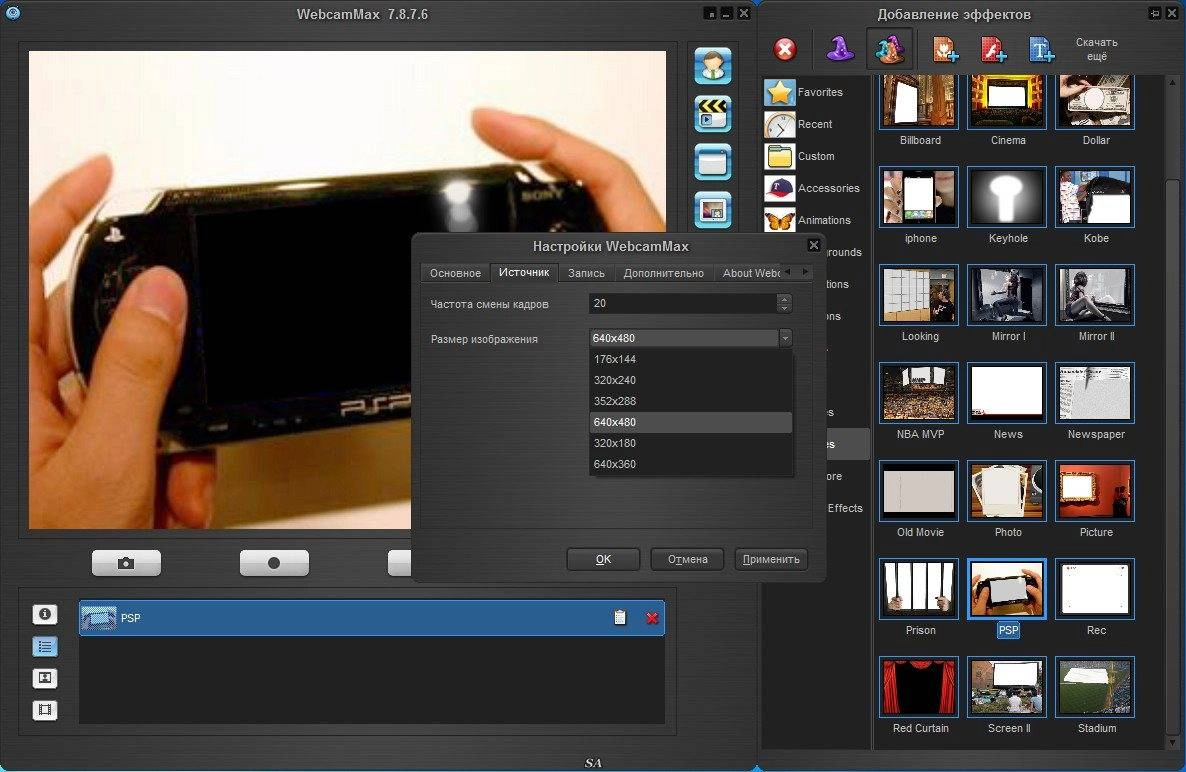
Task: Click the filmstrip videos sidebar icon
Action: coord(45,710)
